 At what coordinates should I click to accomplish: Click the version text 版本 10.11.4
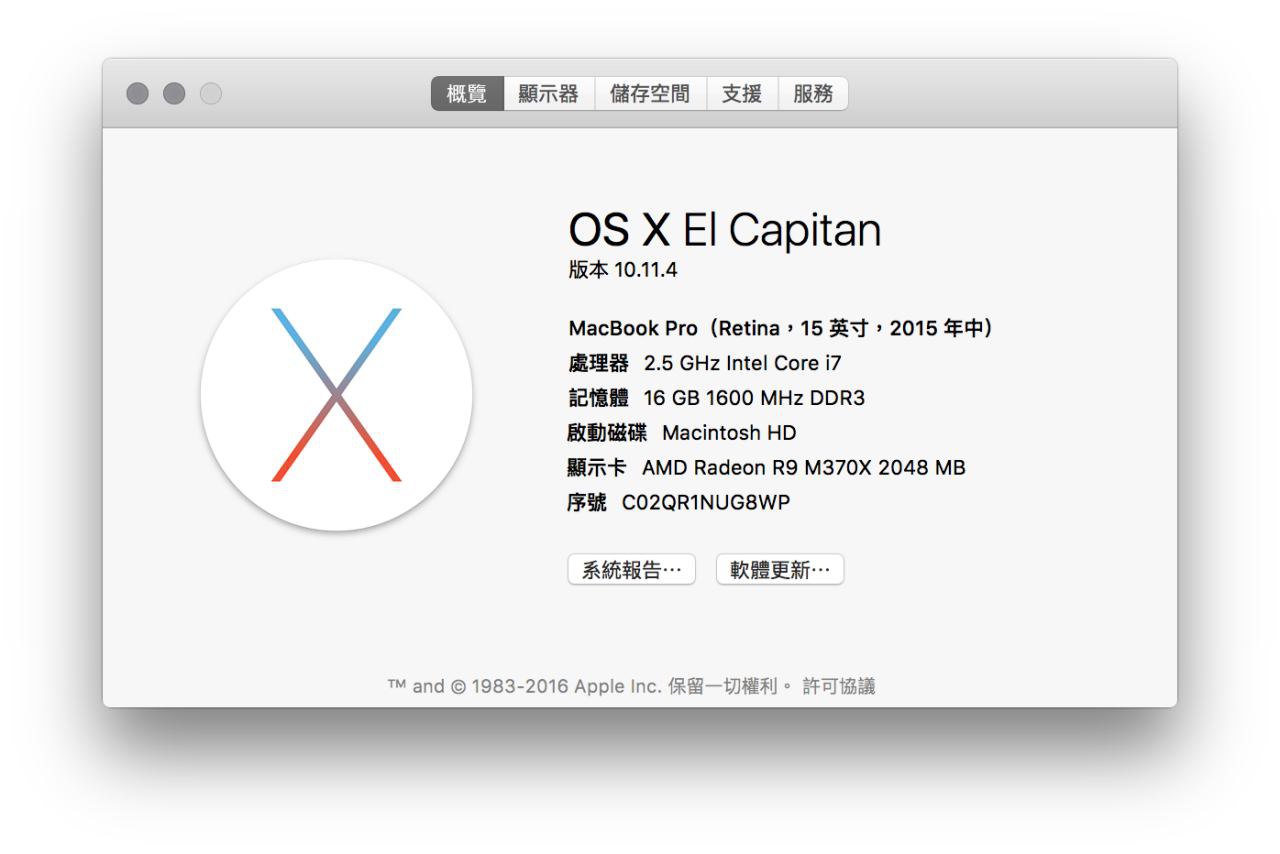pyautogui.click(x=623, y=270)
